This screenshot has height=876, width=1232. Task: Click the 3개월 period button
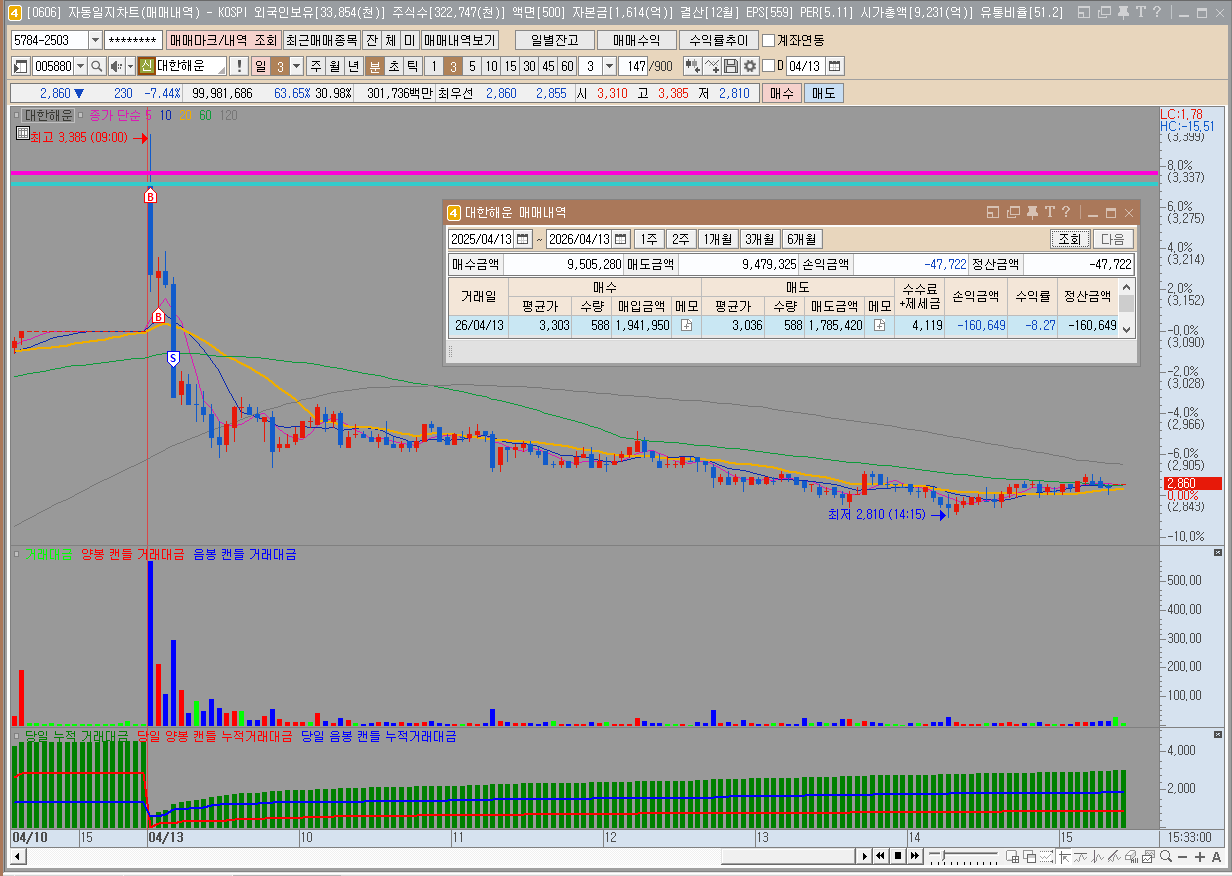[x=759, y=239]
